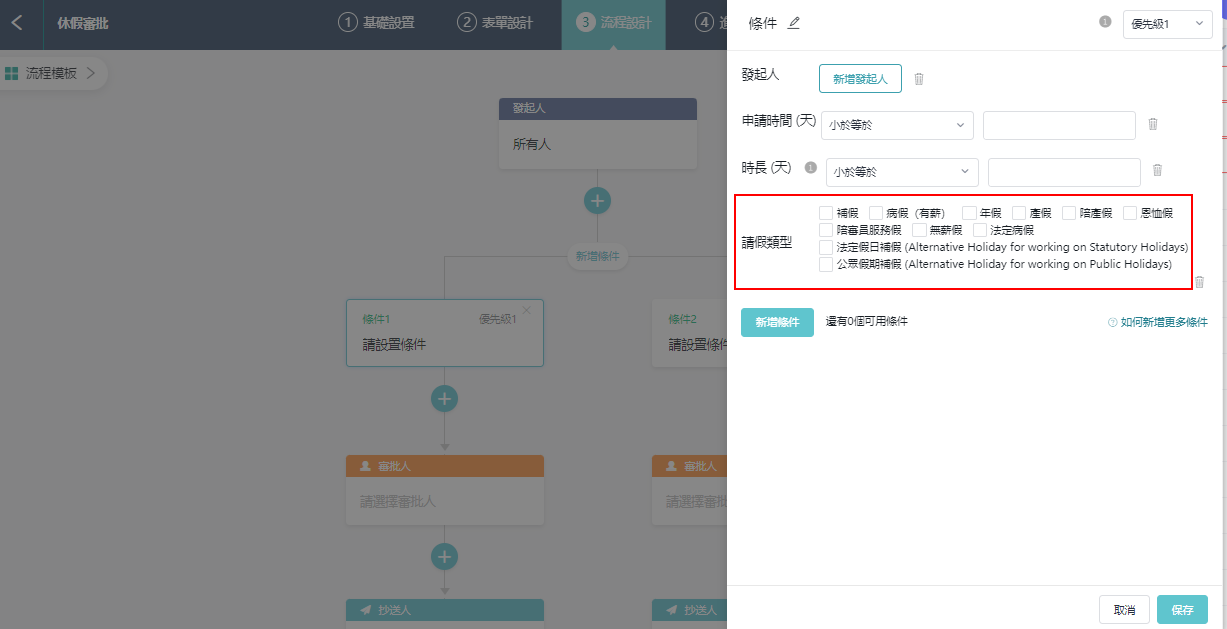Expand the 時長 comparison dropdown
Screen dimensions: 1227x629
click(x=902, y=172)
